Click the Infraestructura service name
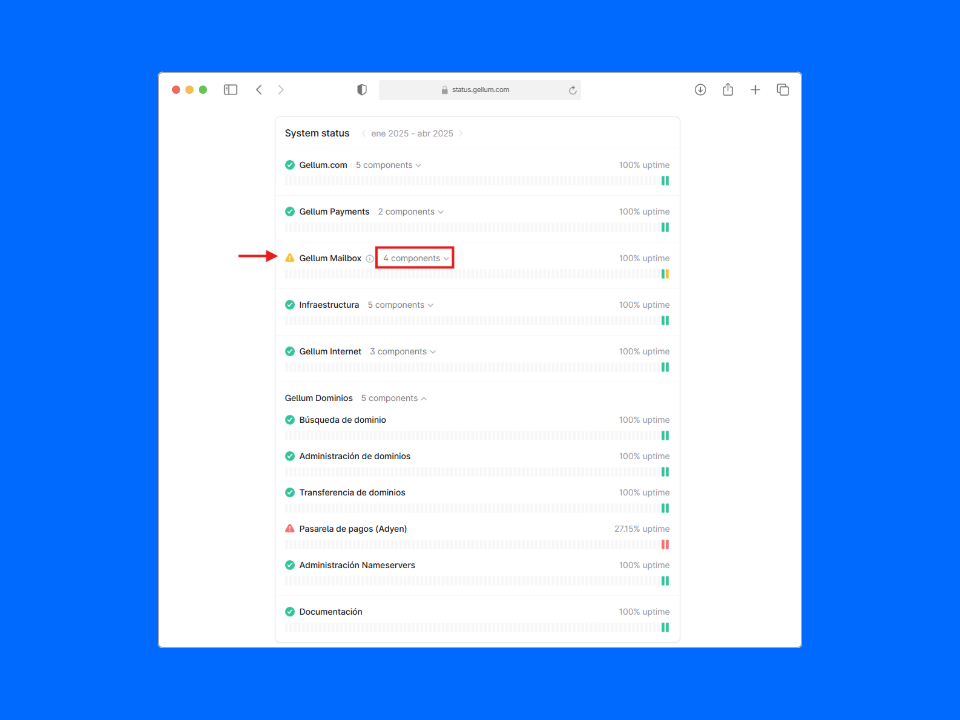The height and width of the screenshot is (720, 960). (x=329, y=304)
